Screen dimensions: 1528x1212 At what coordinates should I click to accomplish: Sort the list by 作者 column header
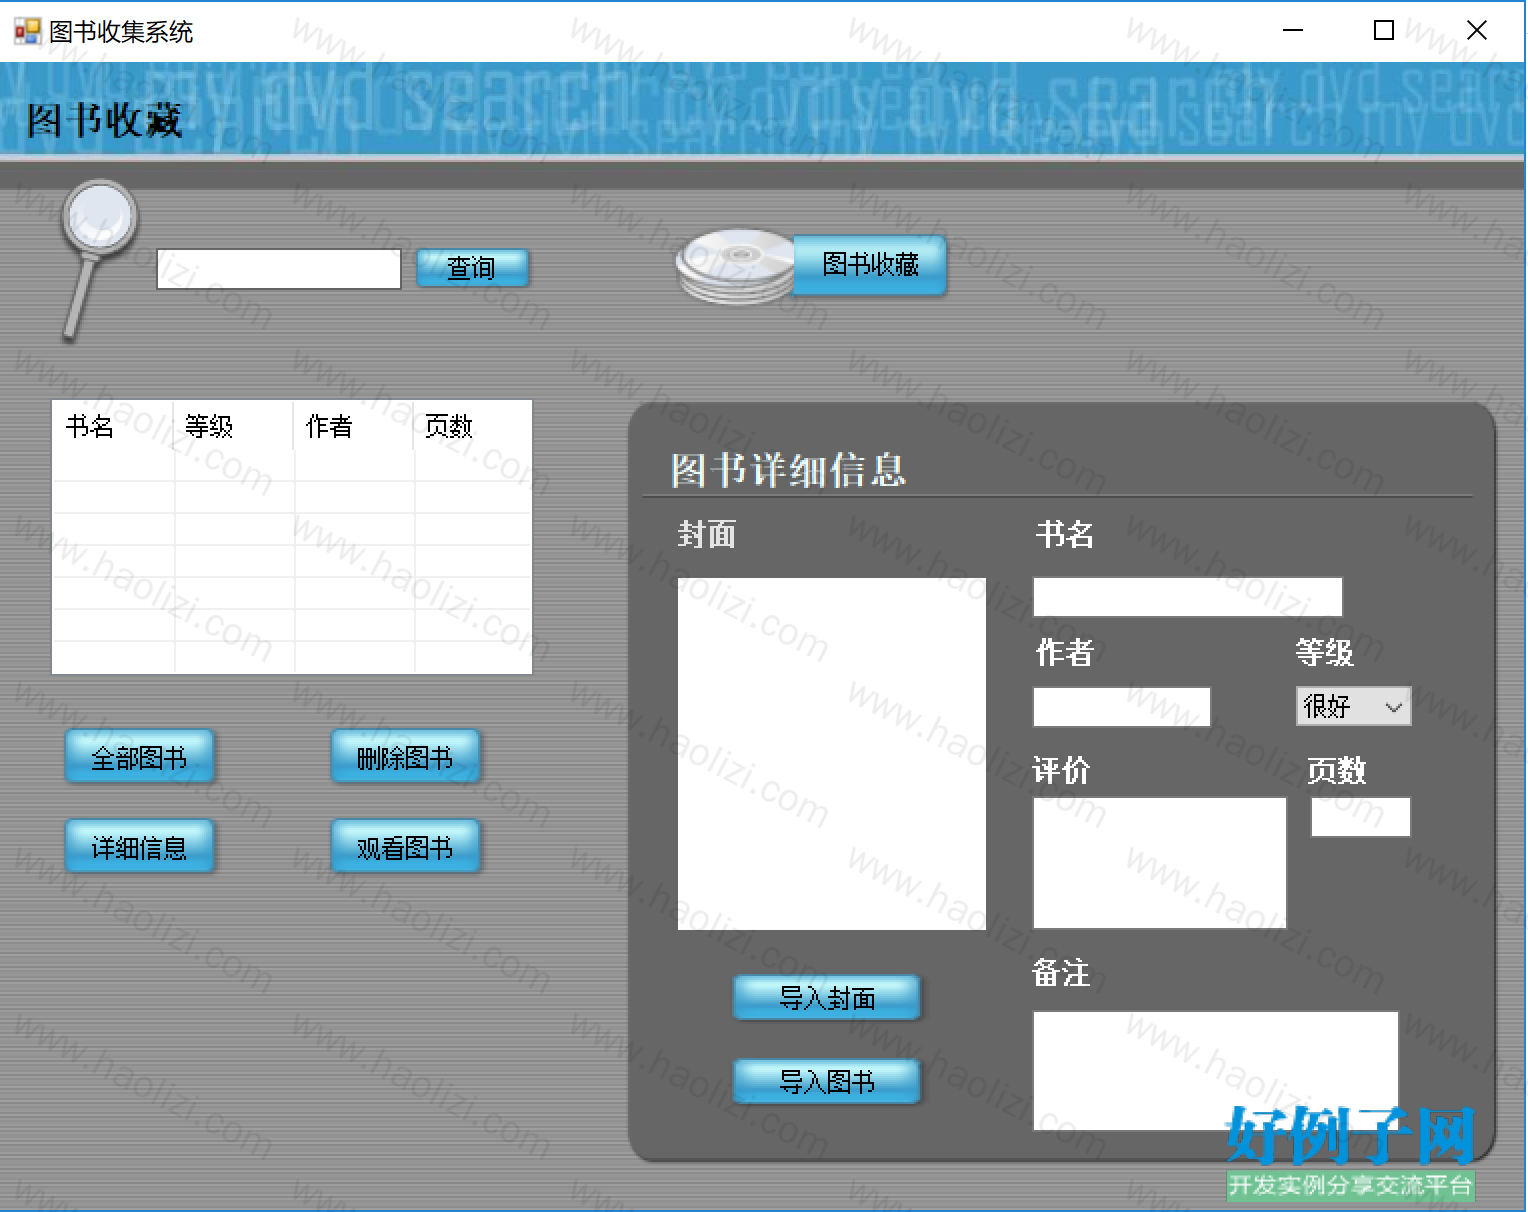pyautogui.click(x=354, y=426)
